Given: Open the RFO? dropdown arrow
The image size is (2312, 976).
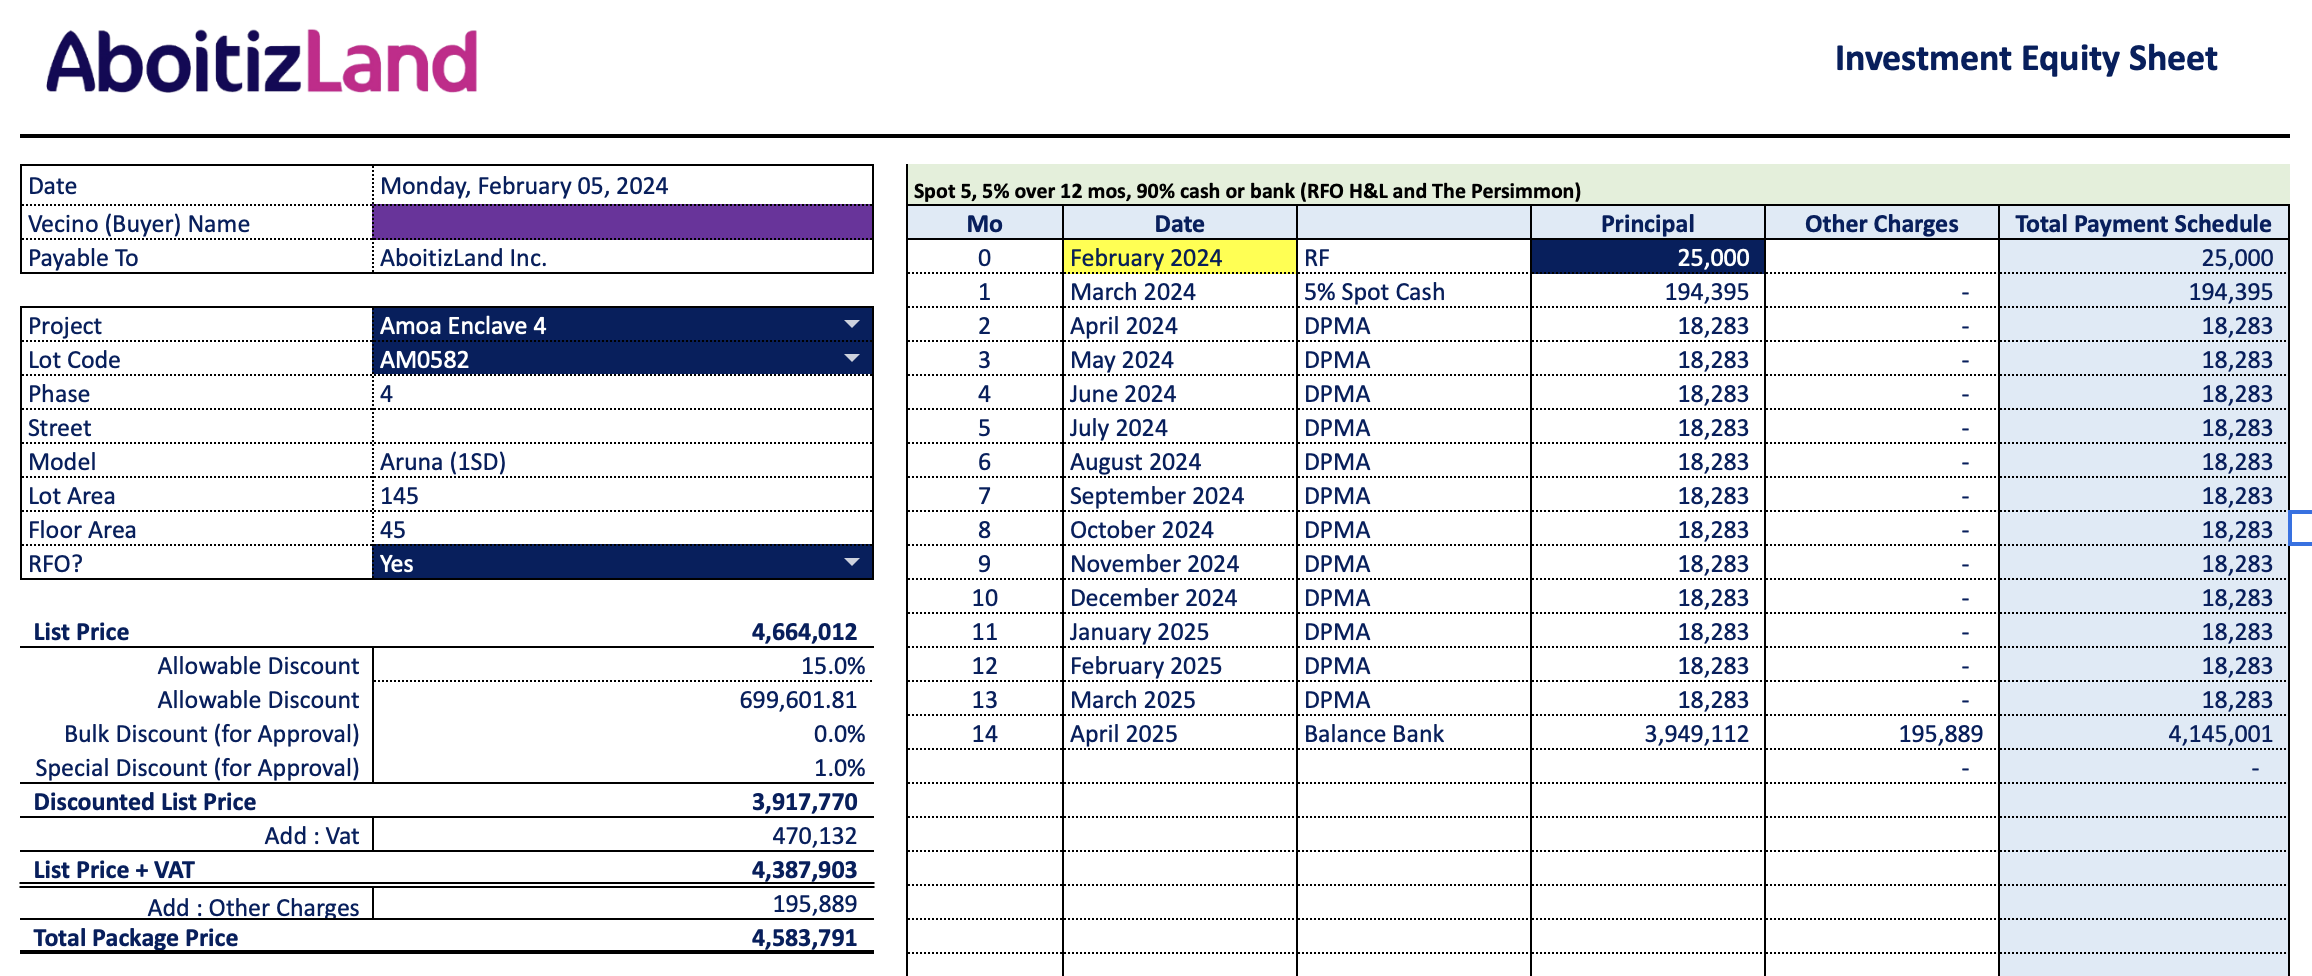Looking at the screenshot, I should click(x=852, y=563).
